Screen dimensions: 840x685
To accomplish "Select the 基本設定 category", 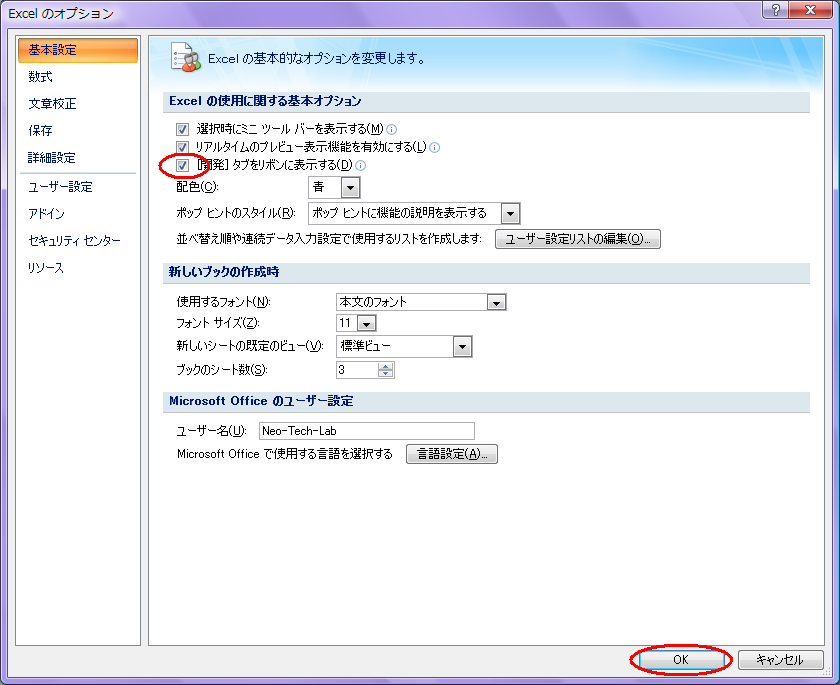I will (78, 50).
